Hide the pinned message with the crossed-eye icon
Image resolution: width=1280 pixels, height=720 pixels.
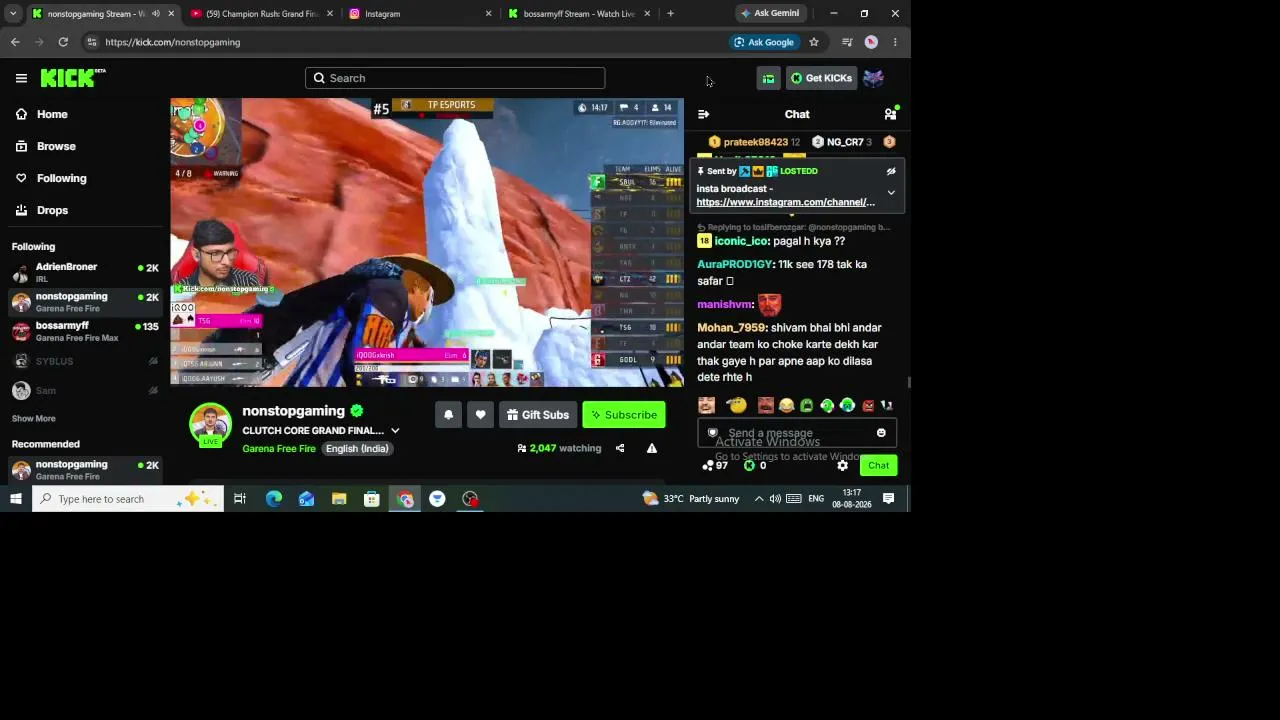[891, 171]
